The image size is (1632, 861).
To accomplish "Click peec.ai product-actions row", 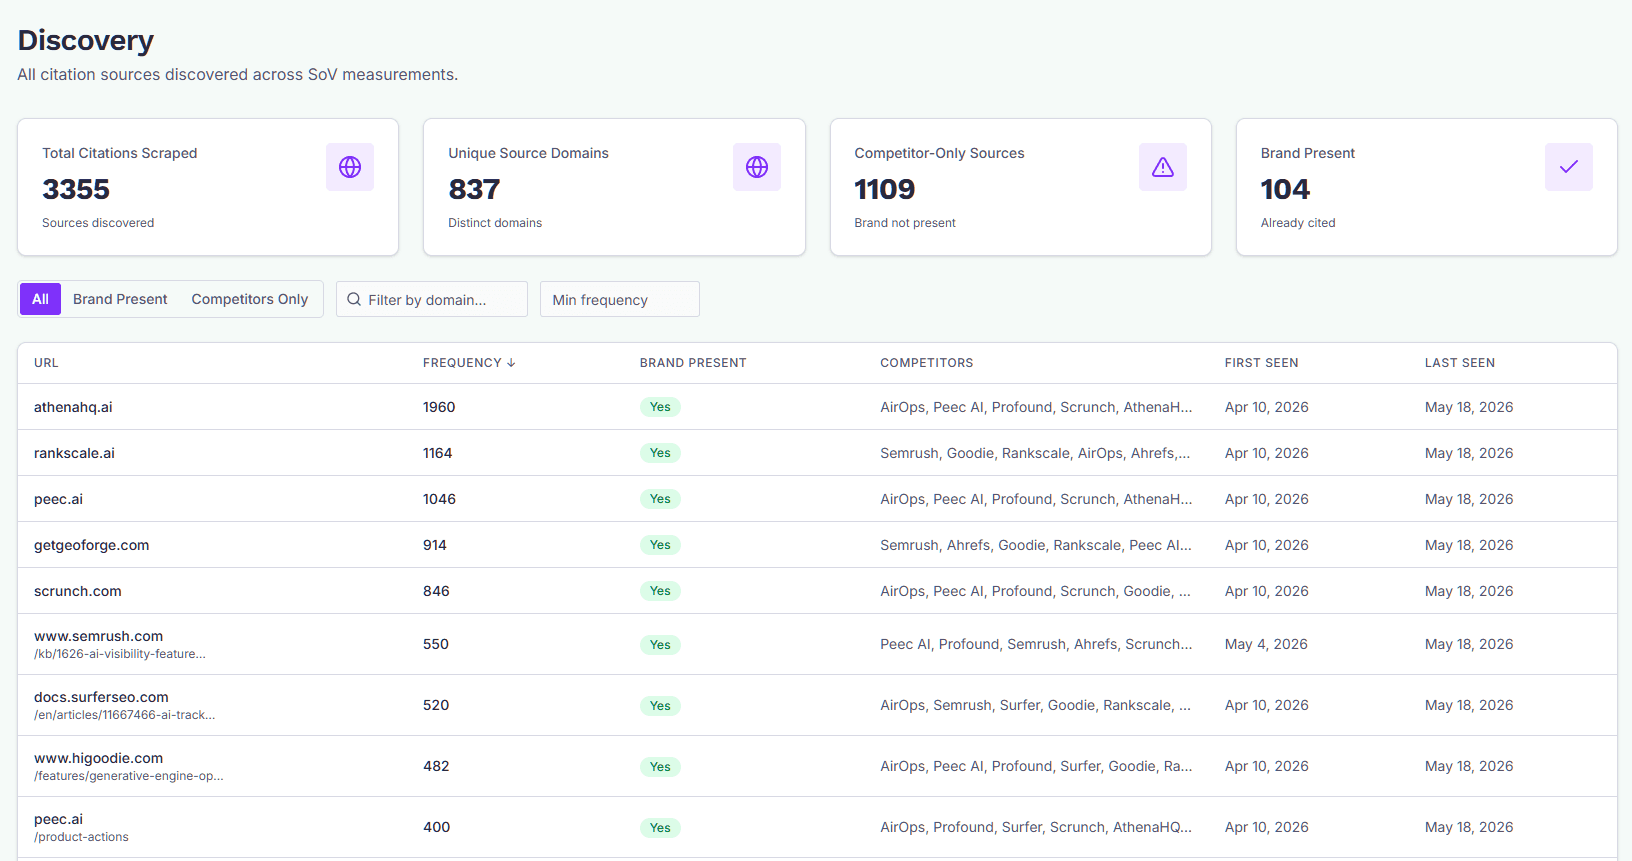I will click(817, 827).
